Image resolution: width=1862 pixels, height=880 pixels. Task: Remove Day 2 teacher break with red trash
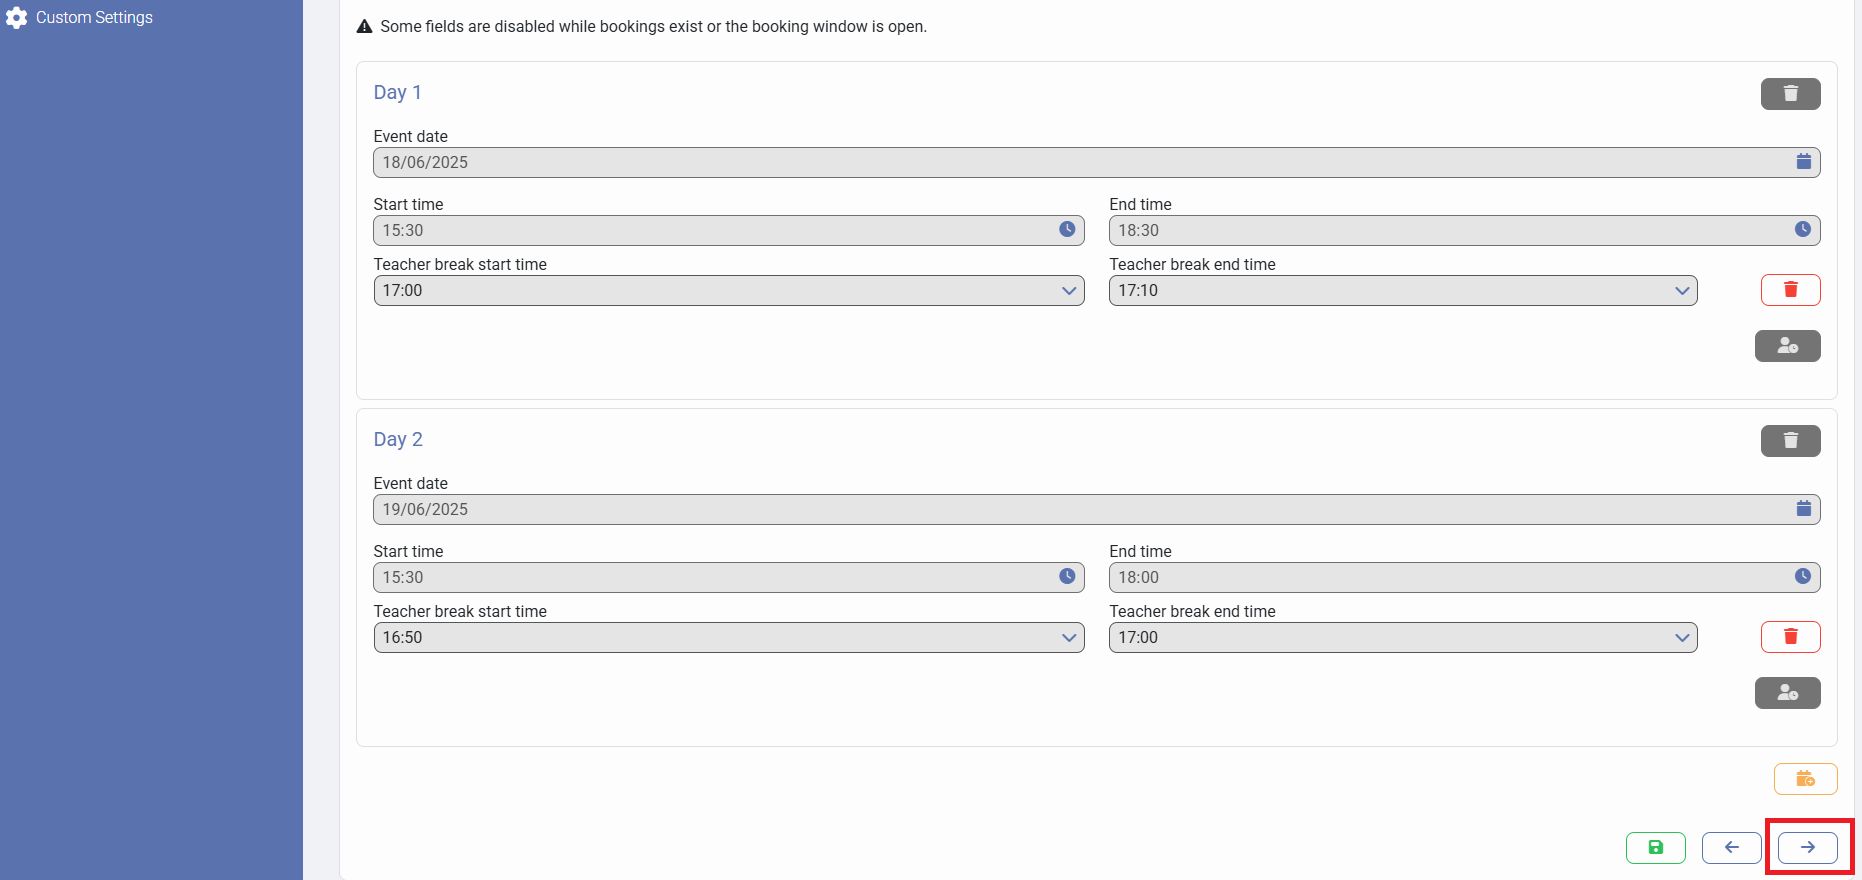(1789, 637)
